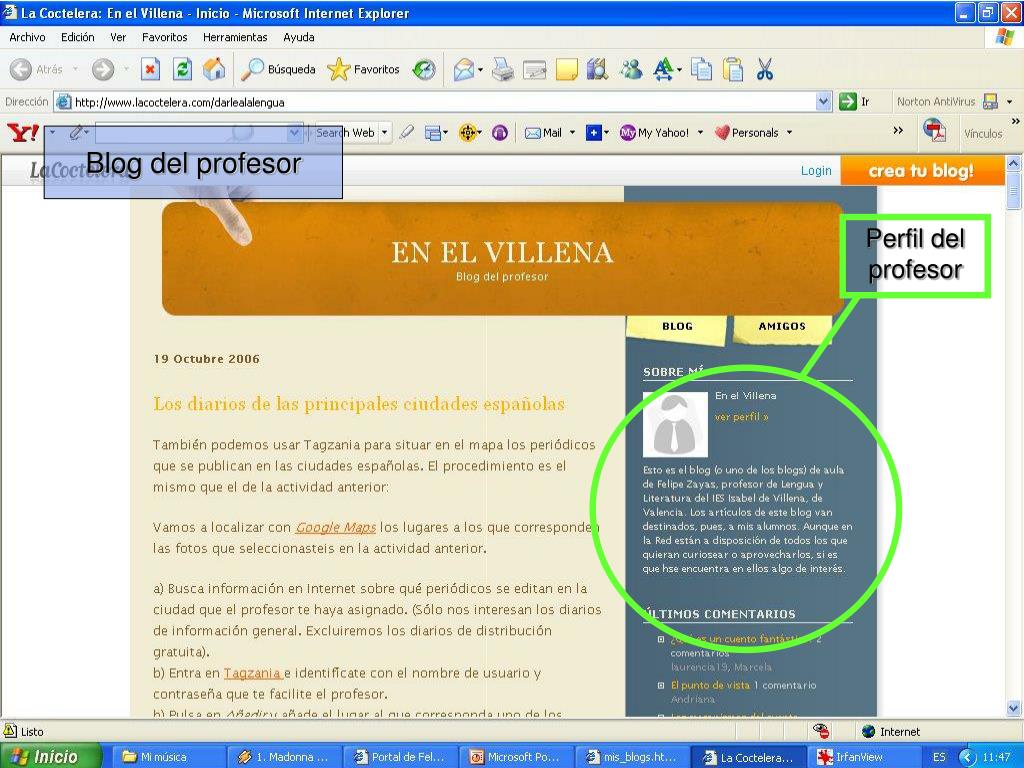Click the Adobe PDF toolbar icon
This screenshot has width=1024, height=768.
(935, 130)
